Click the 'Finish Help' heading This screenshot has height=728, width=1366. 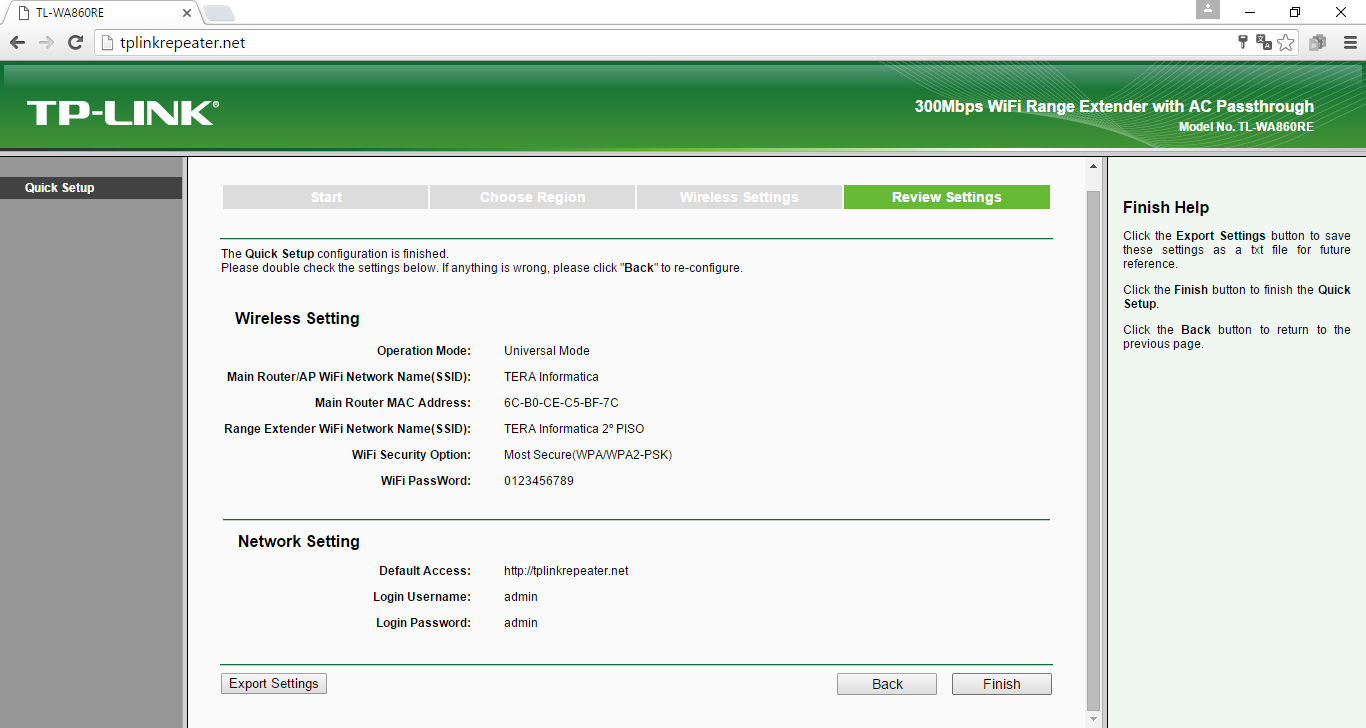[1166, 207]
